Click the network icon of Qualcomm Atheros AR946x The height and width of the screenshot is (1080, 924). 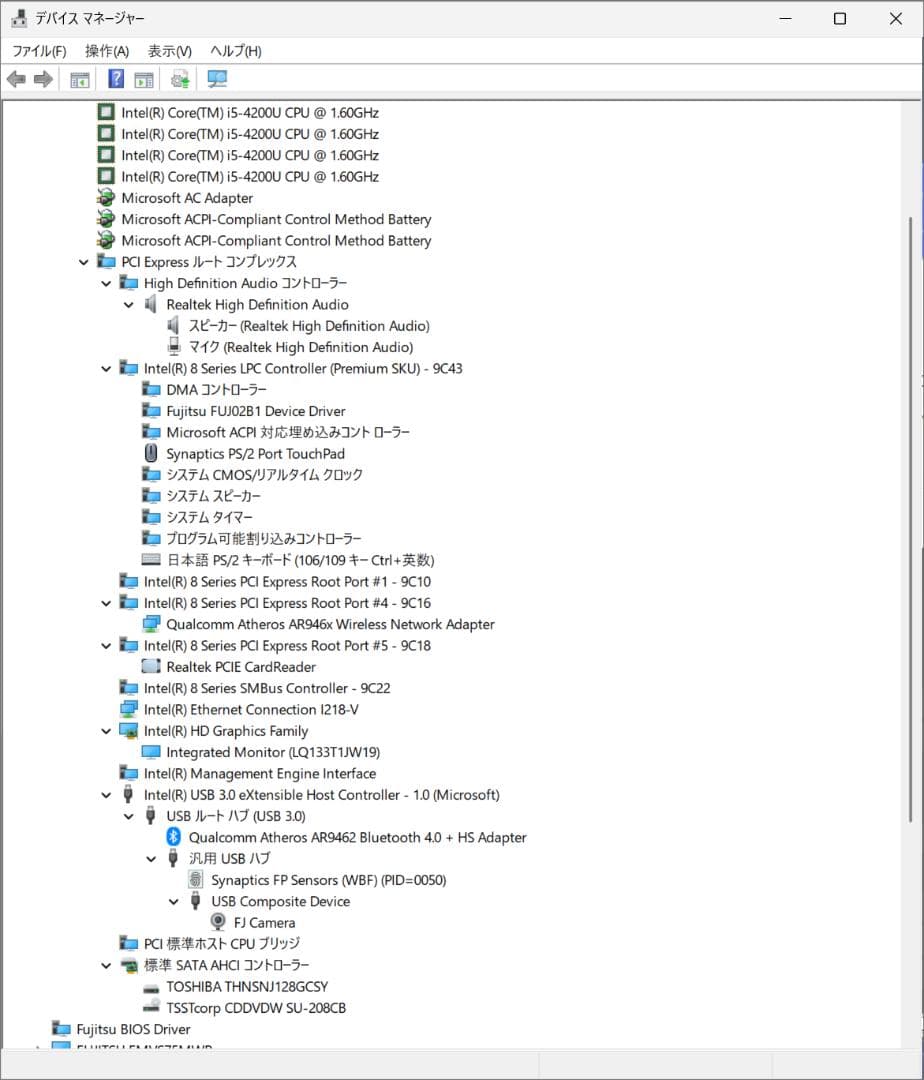click(x=151, y=624)
